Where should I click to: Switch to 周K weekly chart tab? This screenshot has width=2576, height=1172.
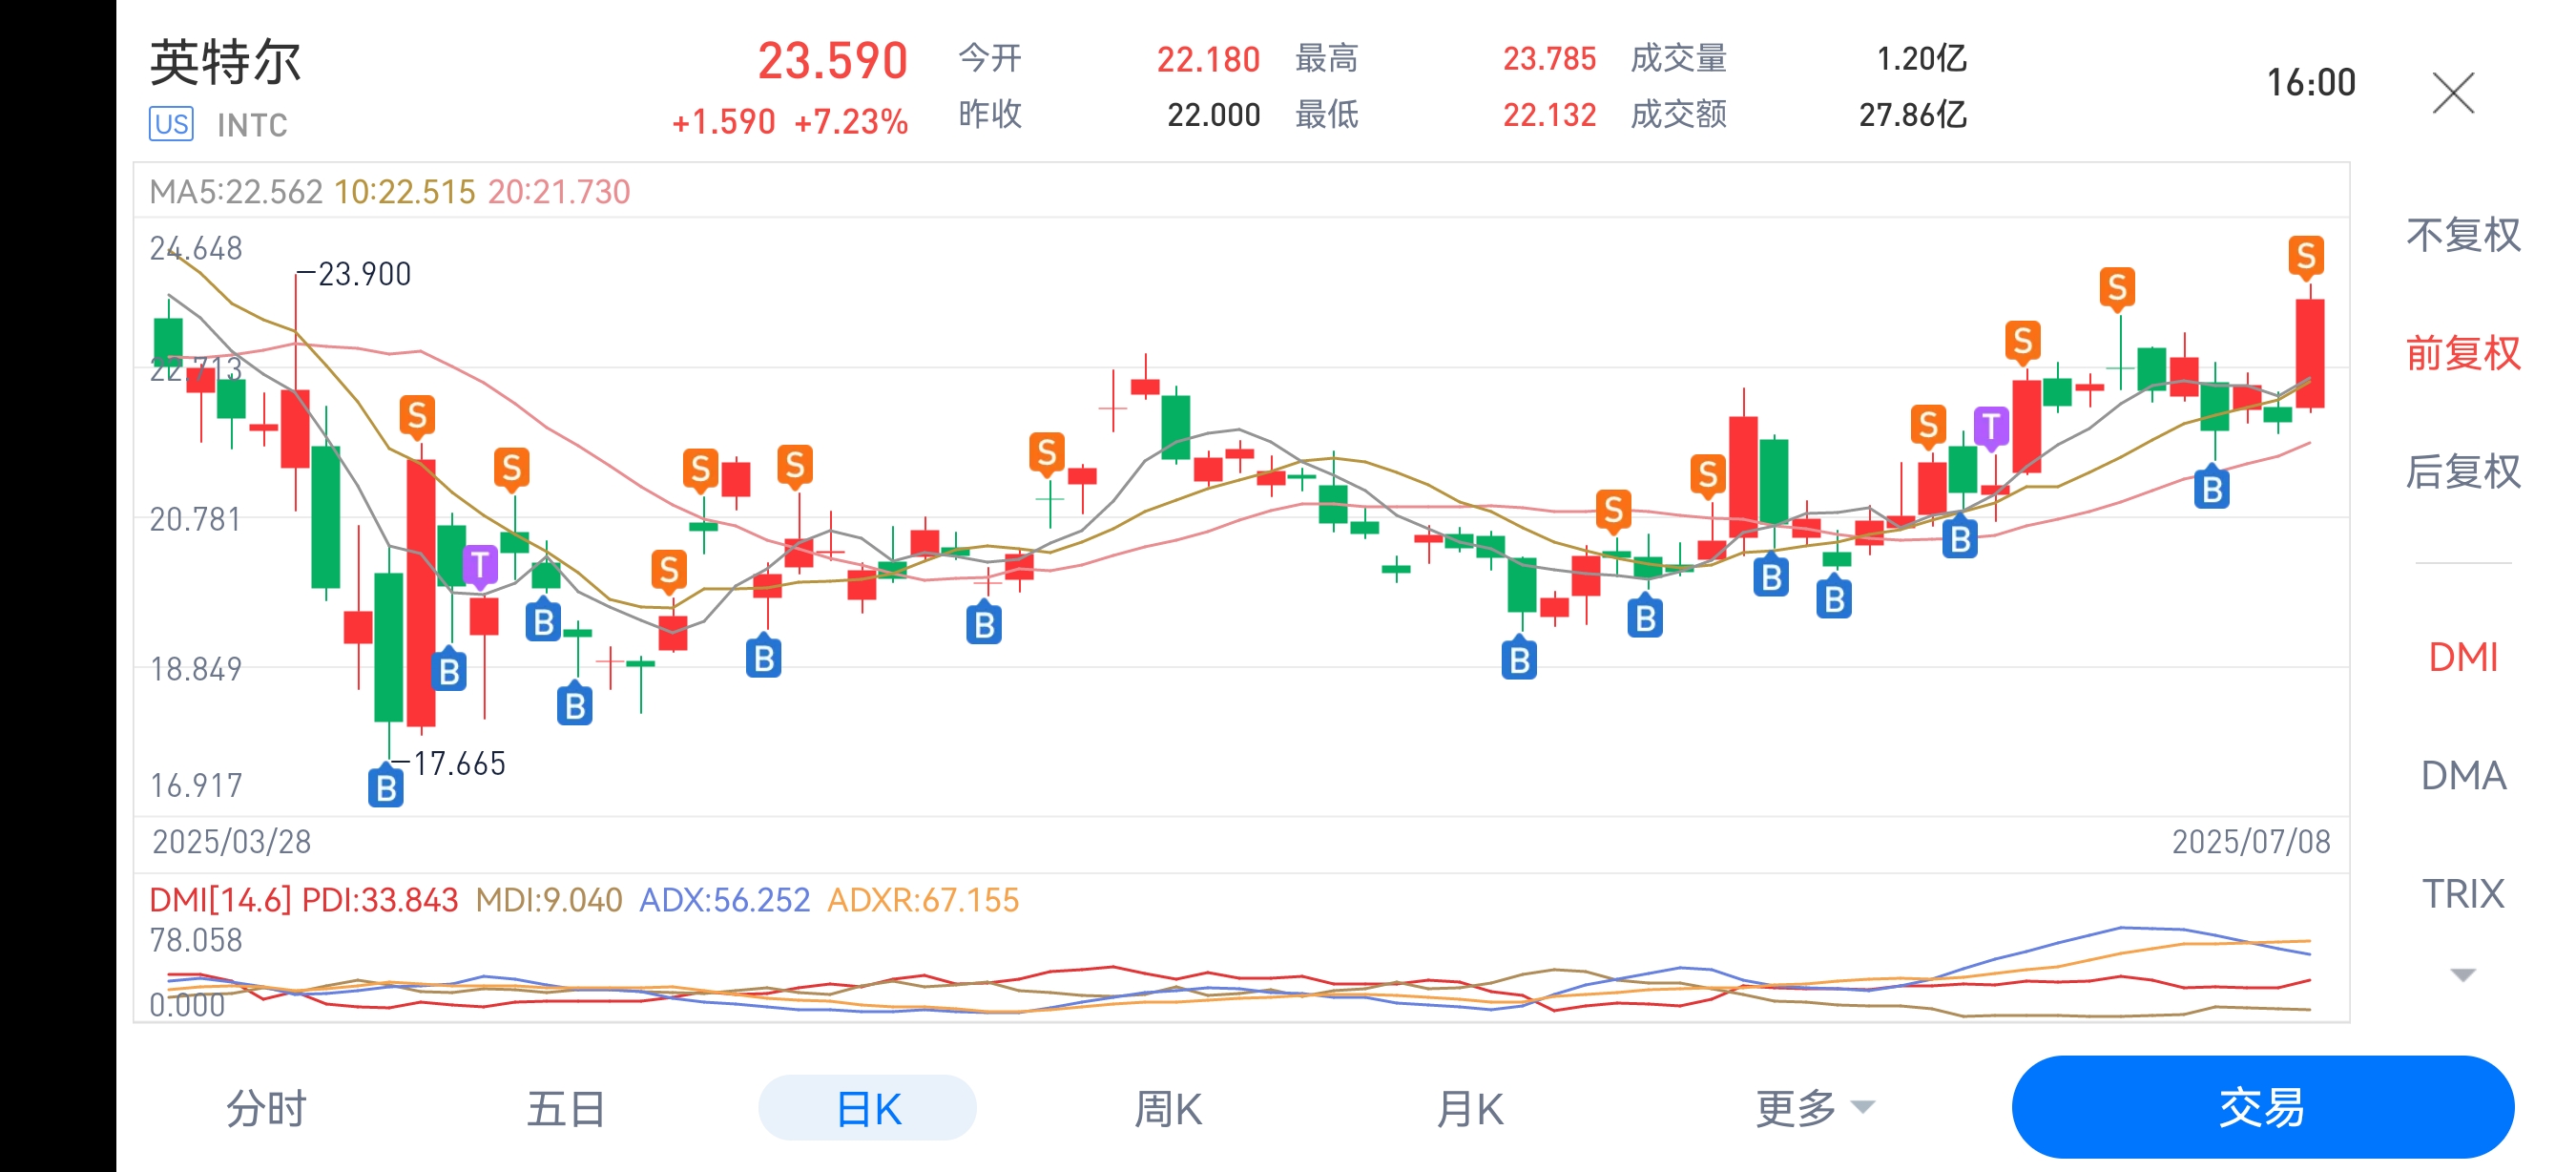click(1167, 1108)
